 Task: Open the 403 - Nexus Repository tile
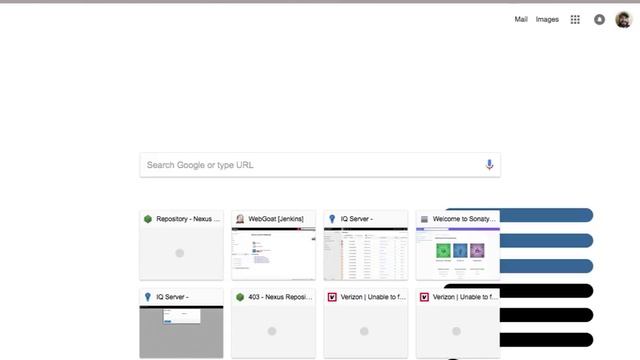(273, 323)
